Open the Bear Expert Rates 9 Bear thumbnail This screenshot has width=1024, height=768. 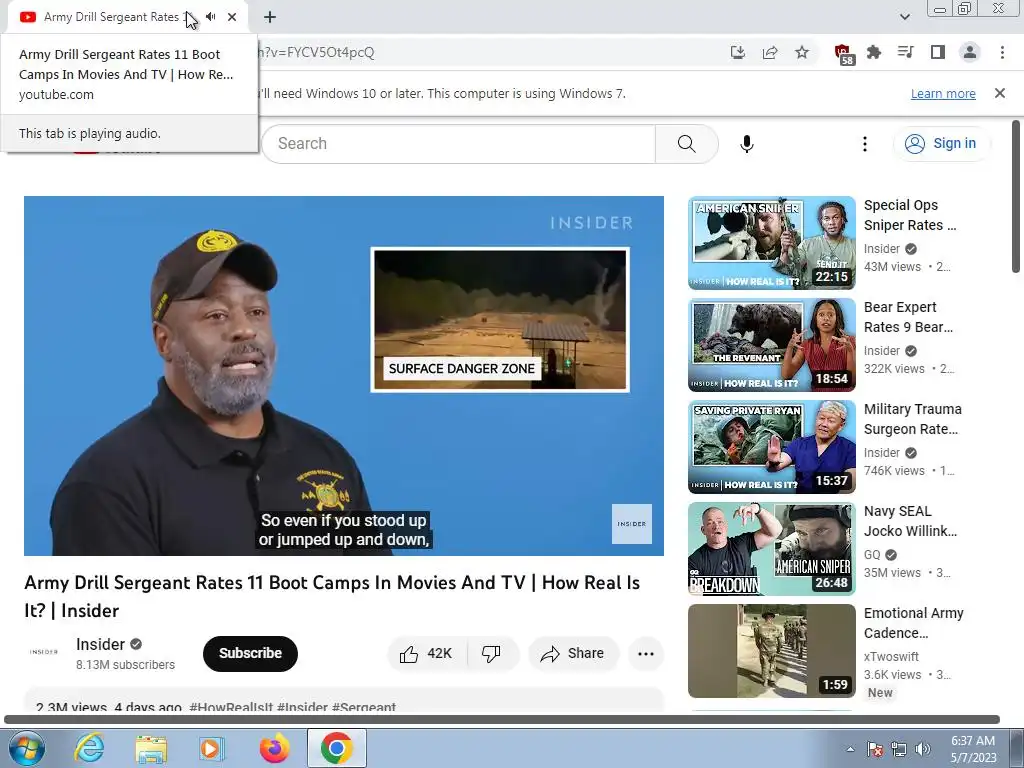[771, 345]
